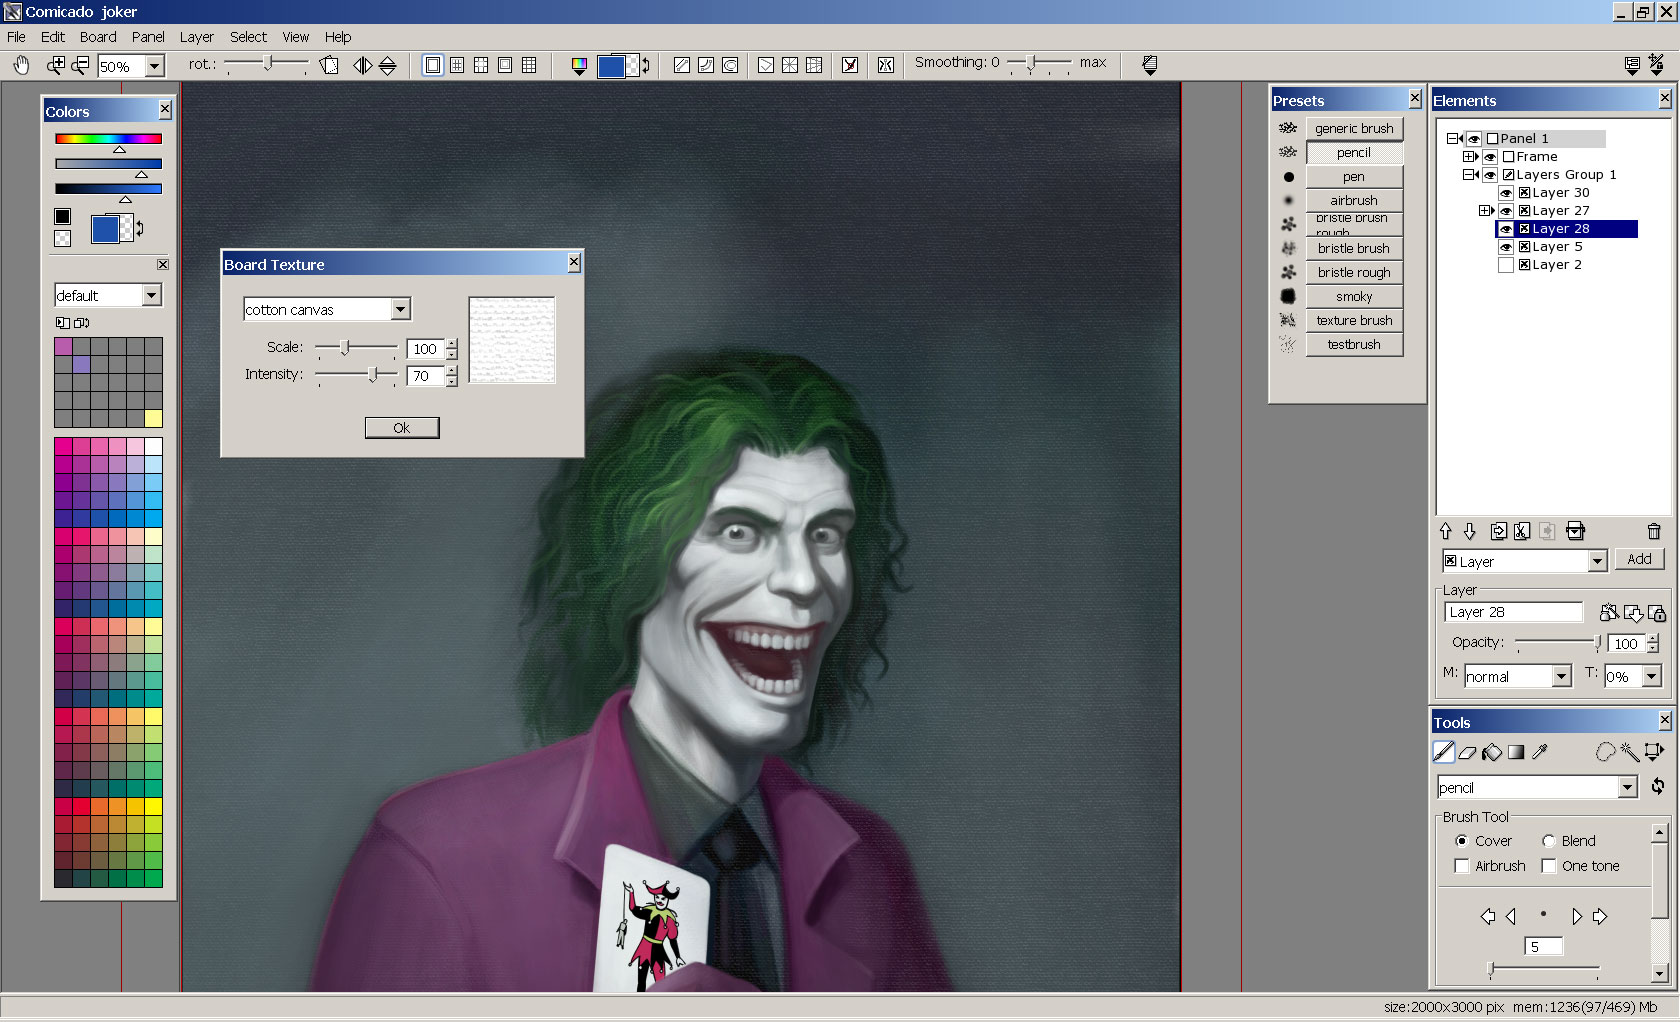Select the Lasso selection tool
Image resolution: width=1680 pixels, height=1022 pixels.
click(1605, 752)
